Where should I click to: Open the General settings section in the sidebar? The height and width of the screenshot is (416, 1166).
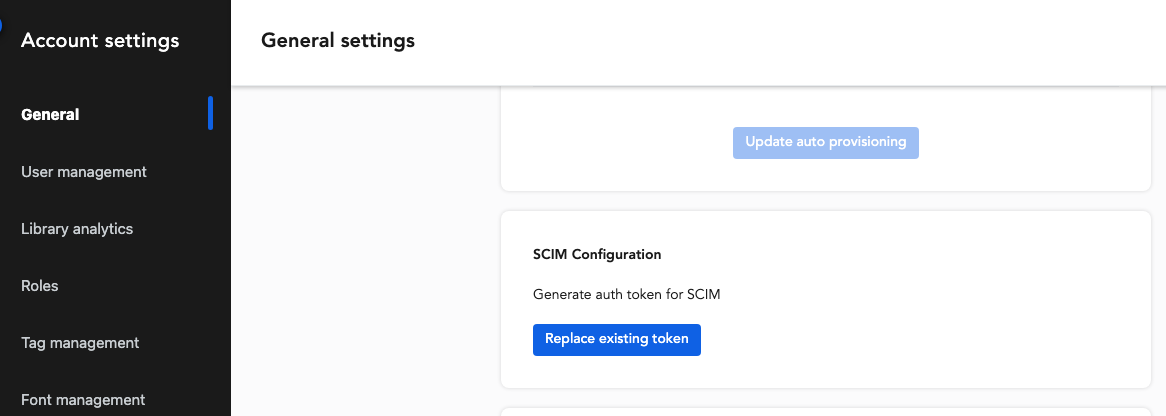[50, 114]
